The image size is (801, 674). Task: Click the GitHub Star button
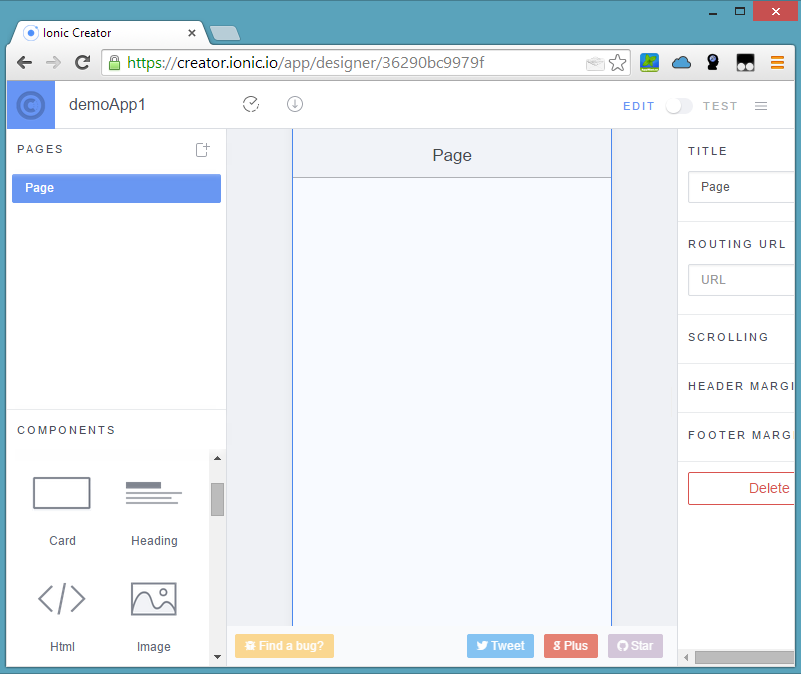(x=635, y=646)
